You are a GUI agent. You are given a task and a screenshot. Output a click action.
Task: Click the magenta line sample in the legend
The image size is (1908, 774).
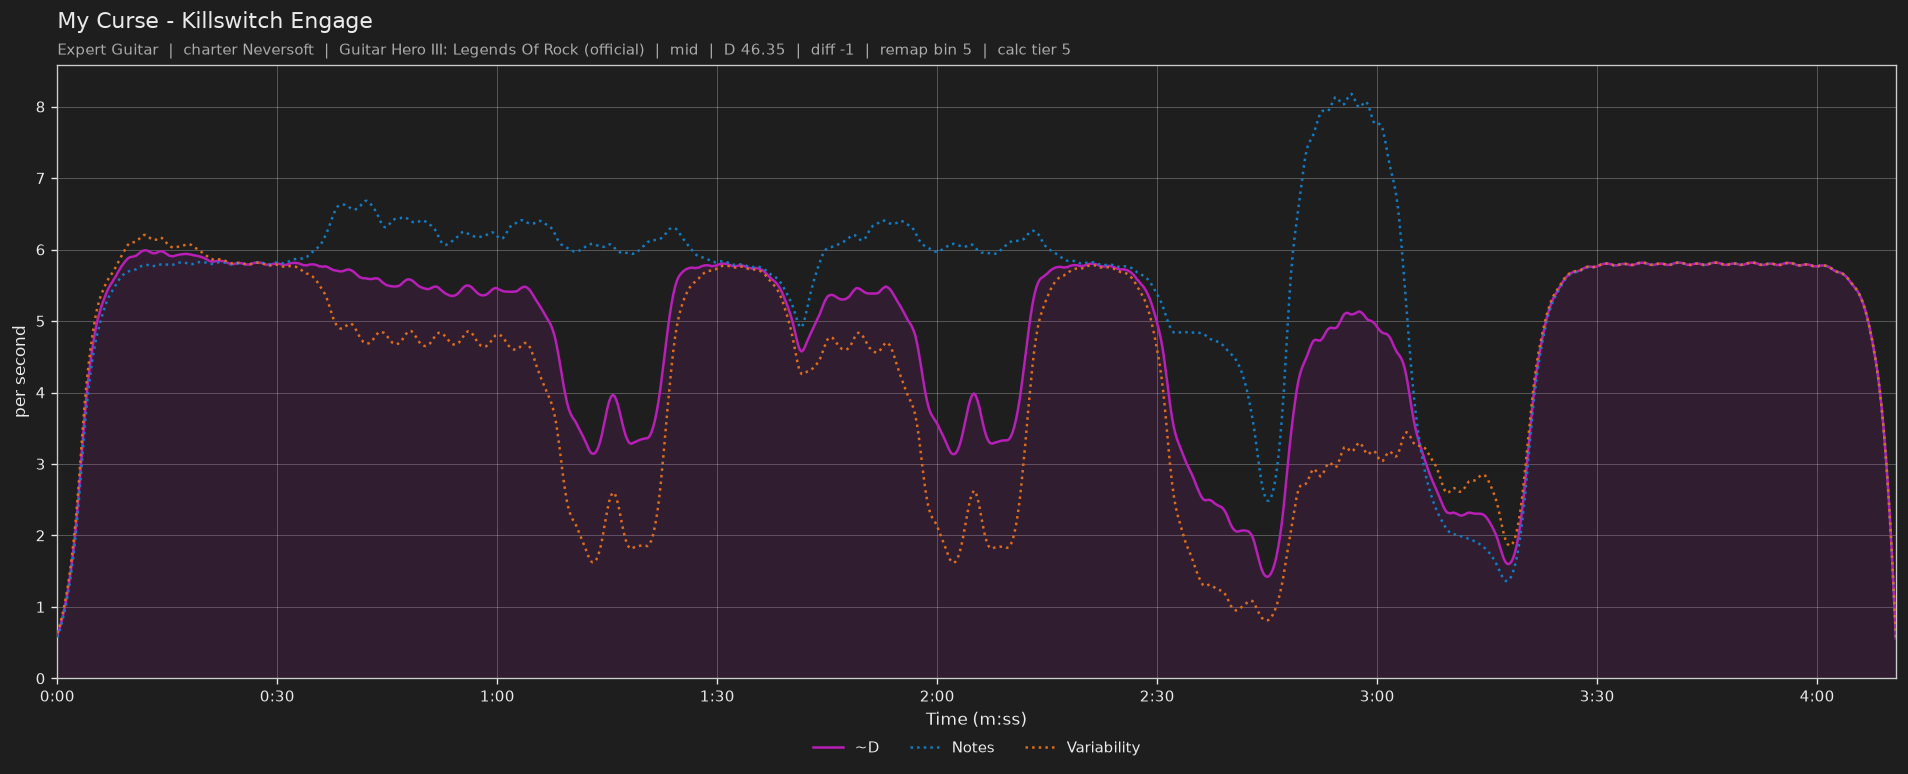(x=830, y=748)
